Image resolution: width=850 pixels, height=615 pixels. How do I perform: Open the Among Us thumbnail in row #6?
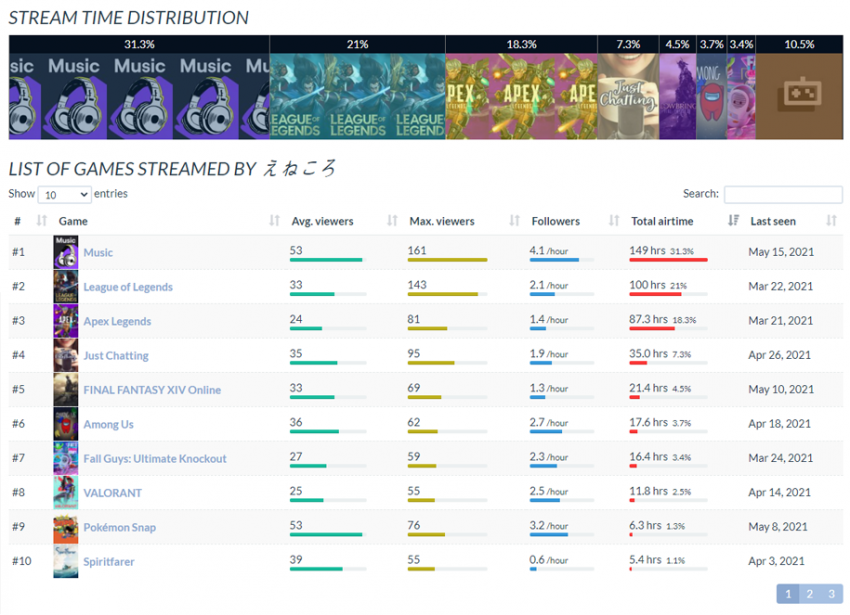coord(66,424)
